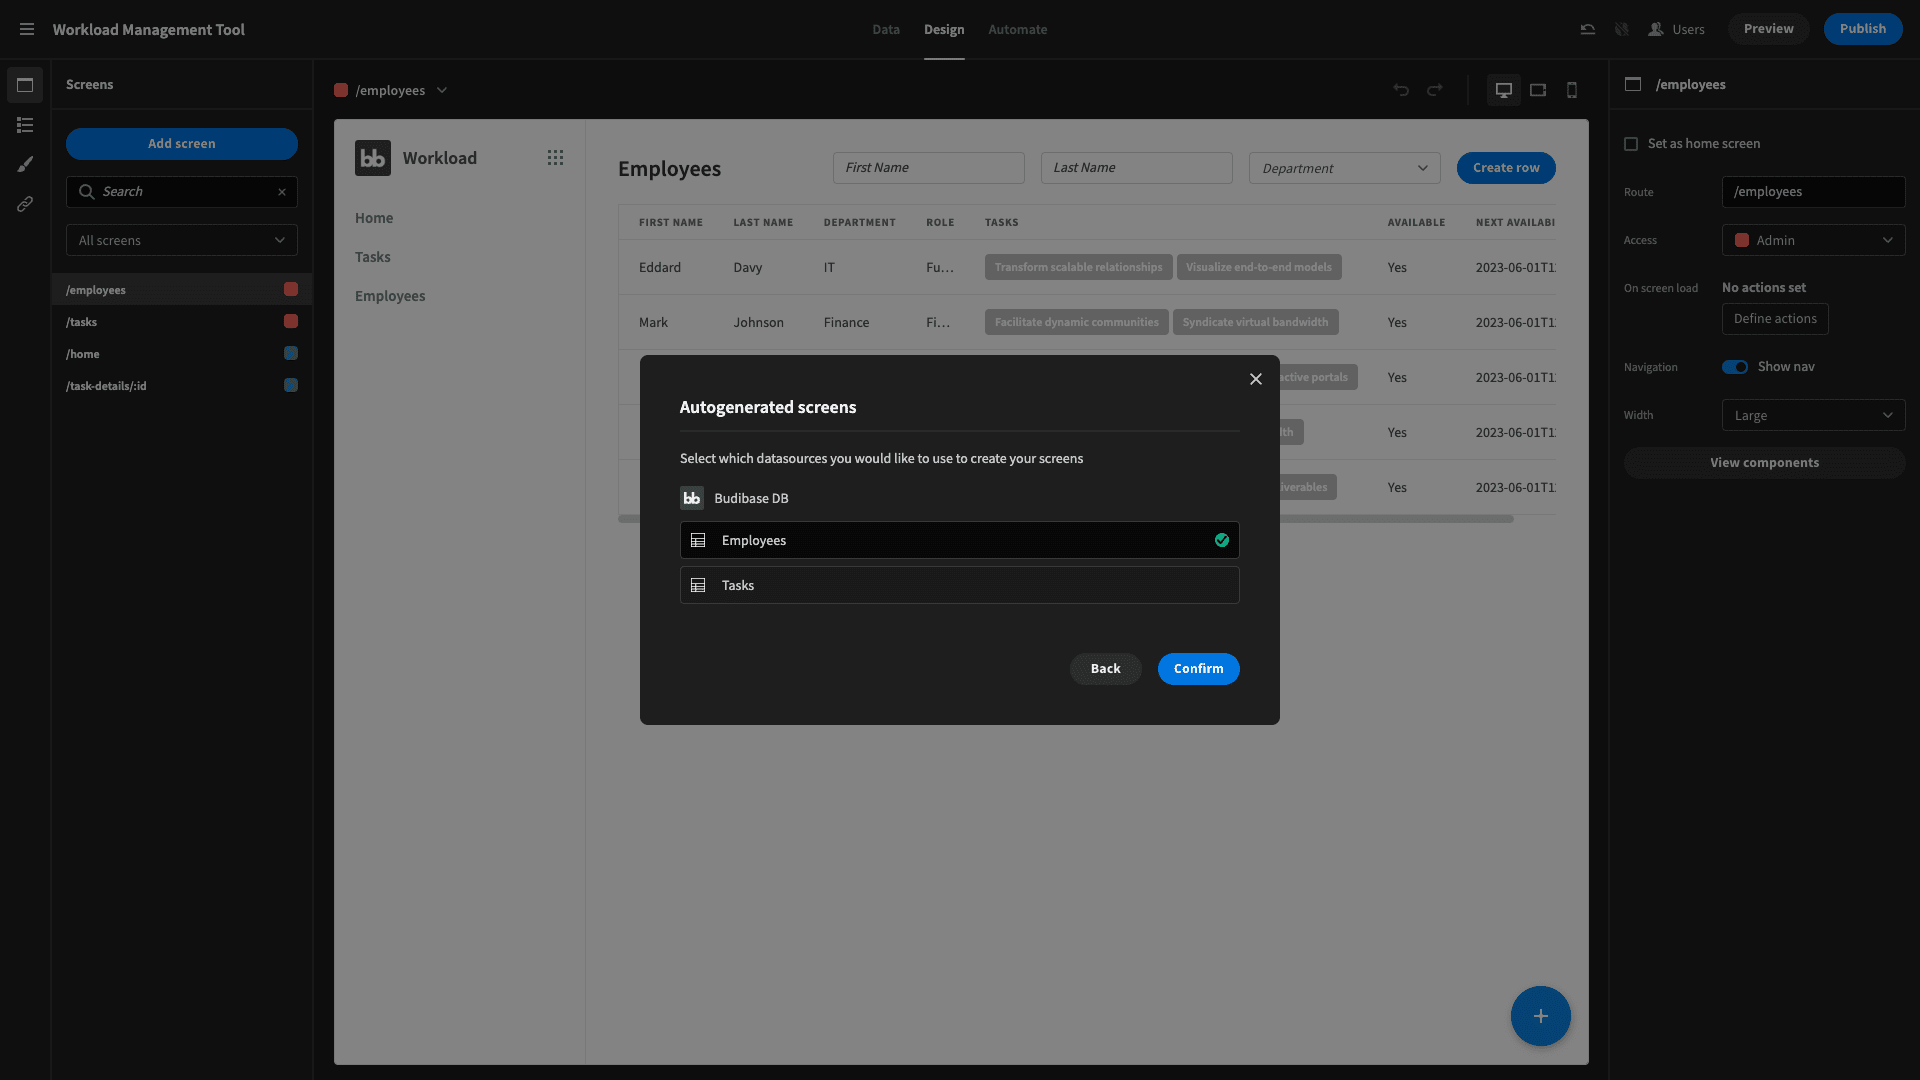Confirm the autogenerated screens selection
The height and width of the screenshot is (1080, 1920).
[1198, 669]
